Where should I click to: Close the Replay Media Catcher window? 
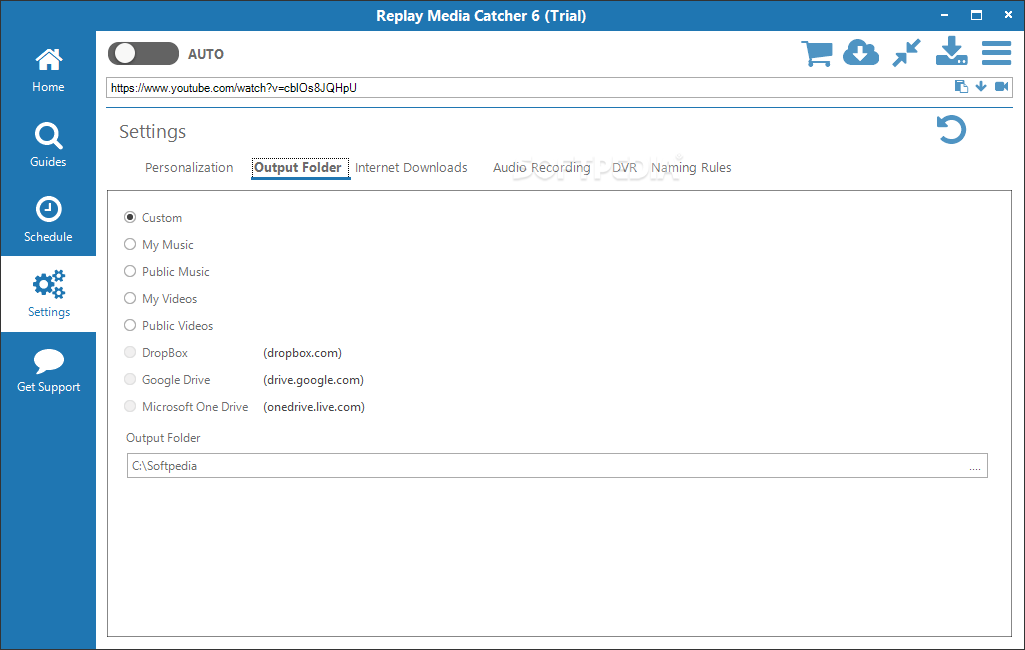click(x=1008, y=15)
